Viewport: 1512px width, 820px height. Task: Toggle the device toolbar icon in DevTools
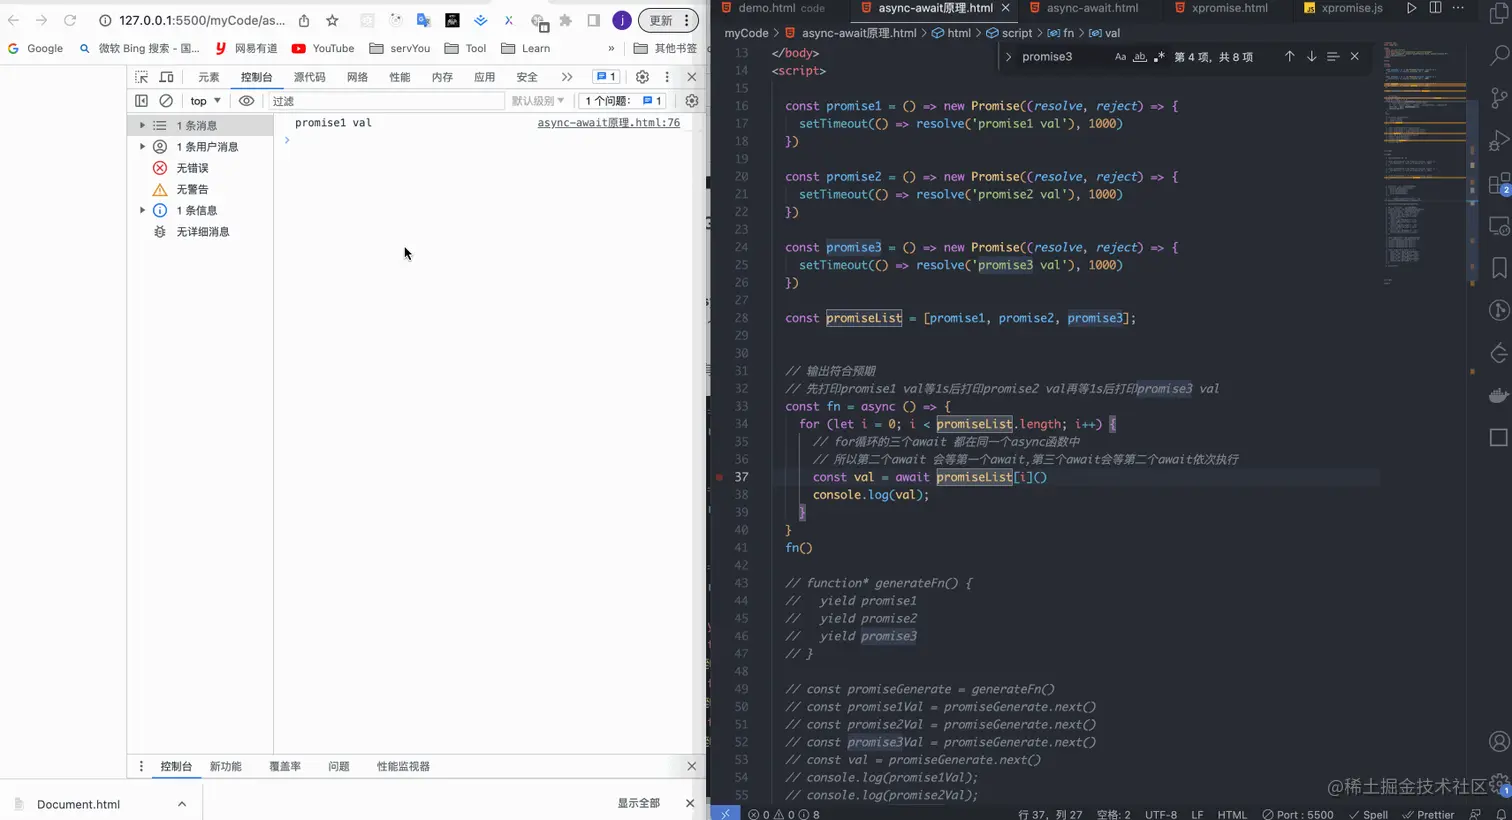click(166, 77)
